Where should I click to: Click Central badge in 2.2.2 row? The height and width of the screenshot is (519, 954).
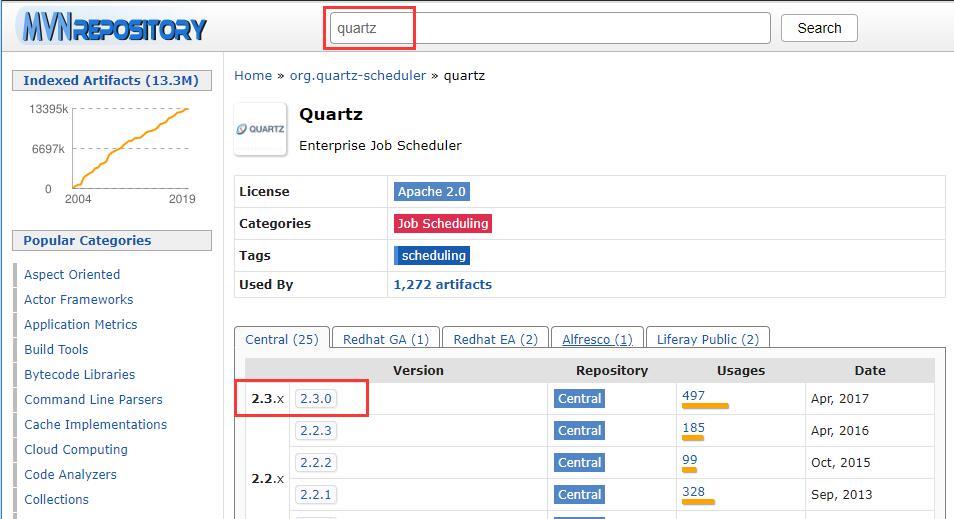579,462
